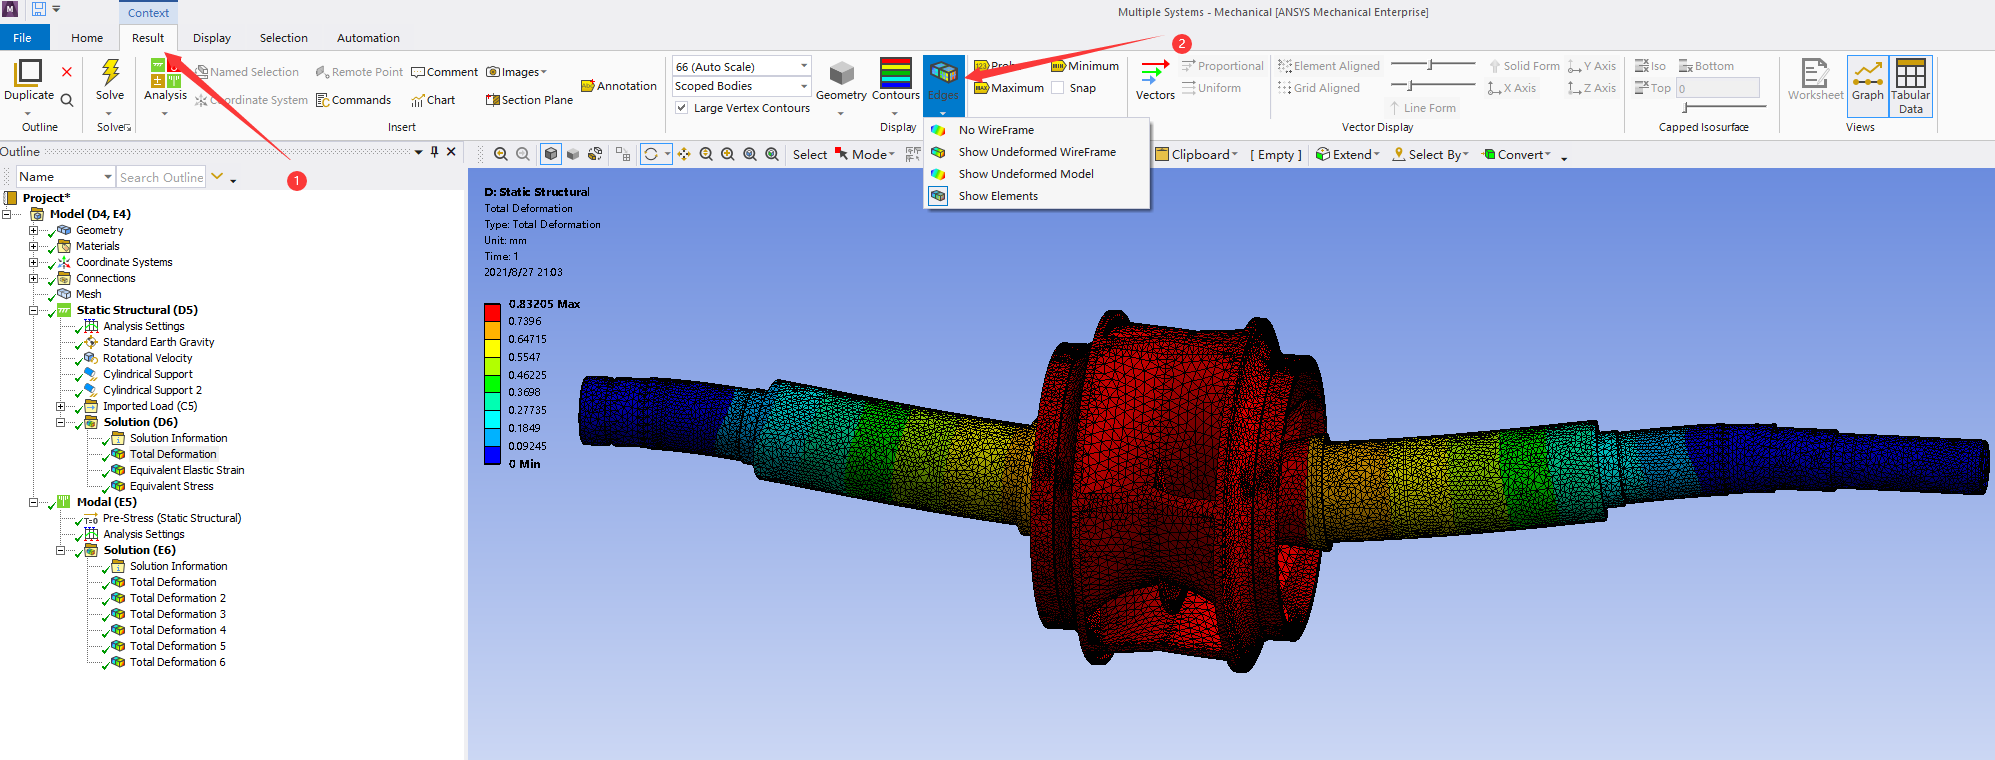The height and width of the screenshot is (760, 1995).
Task: Open the Contours display icon
Action: pyautogui.click(x=895, y=74)
